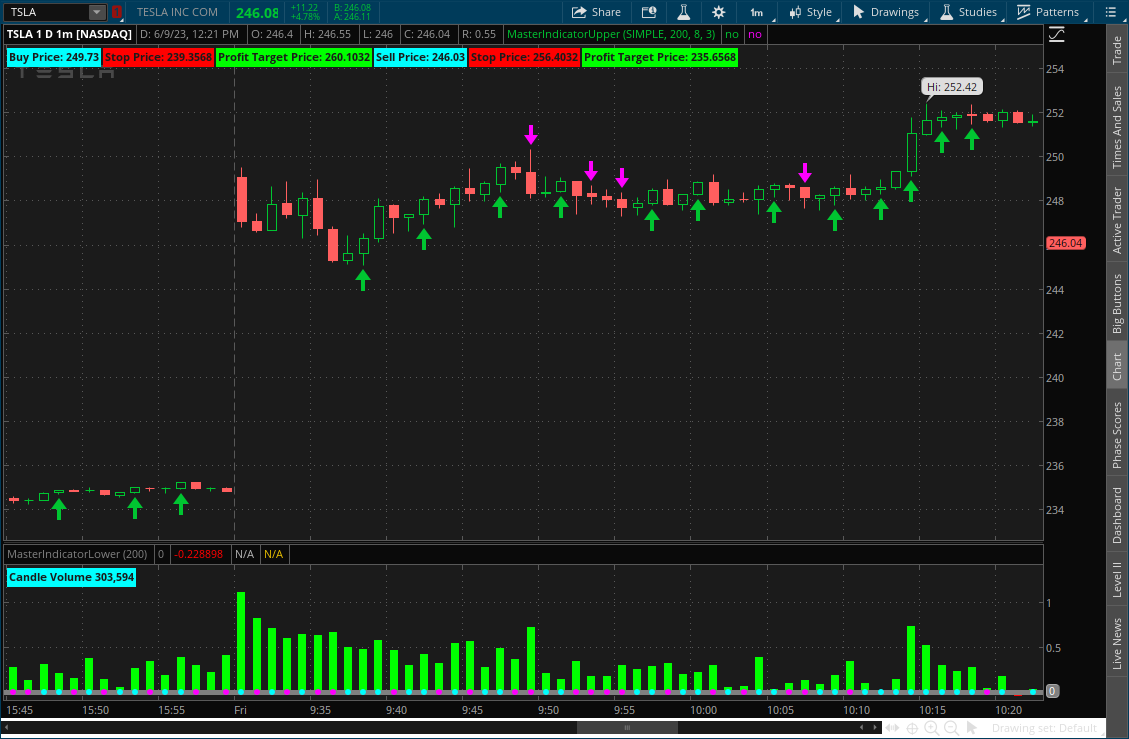Click the TSLA 1 D 1m [NASDAQ] title

tap(69, 34)
